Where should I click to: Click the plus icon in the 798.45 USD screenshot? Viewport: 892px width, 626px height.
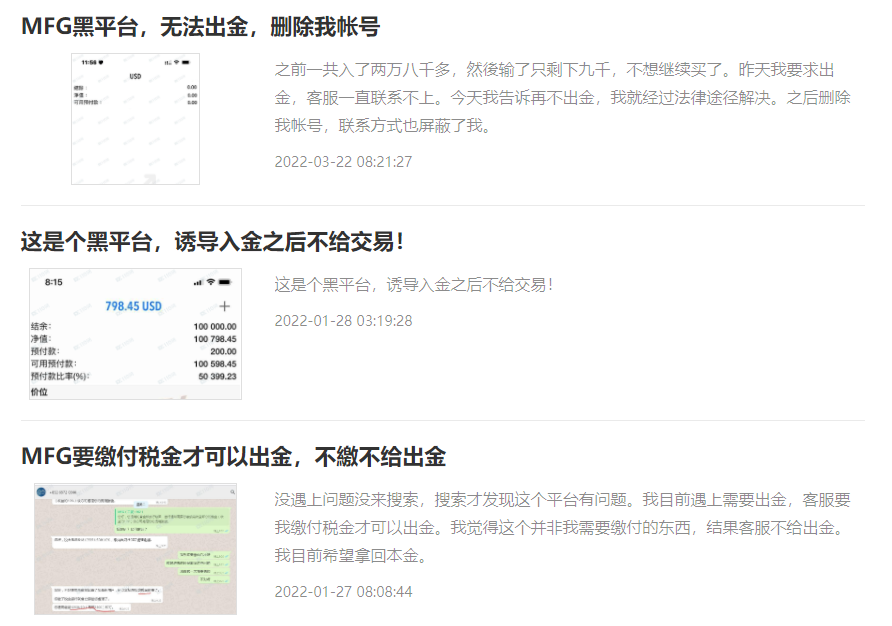click(225, 306)
